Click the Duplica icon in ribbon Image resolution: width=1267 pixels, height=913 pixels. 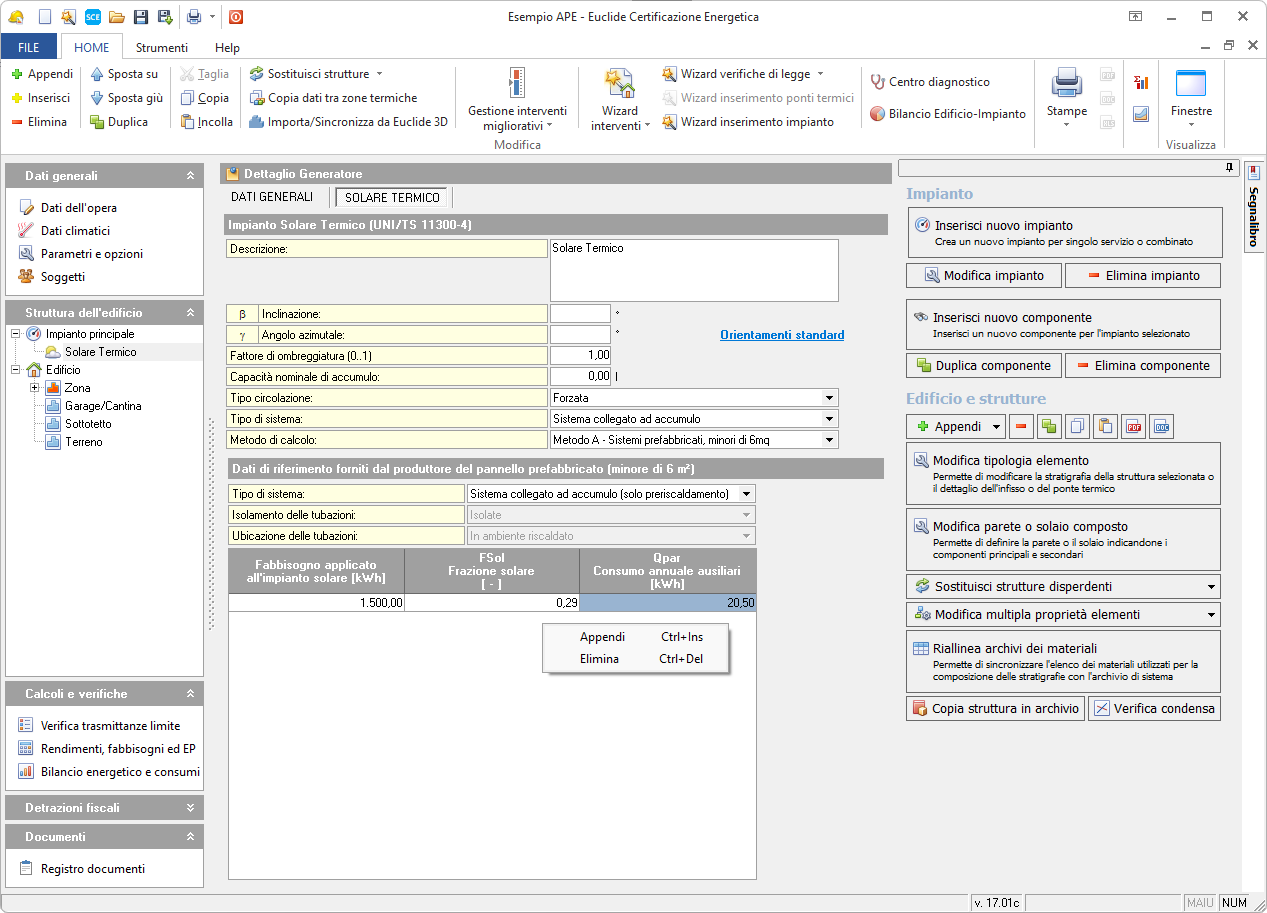tap(97, 122)
